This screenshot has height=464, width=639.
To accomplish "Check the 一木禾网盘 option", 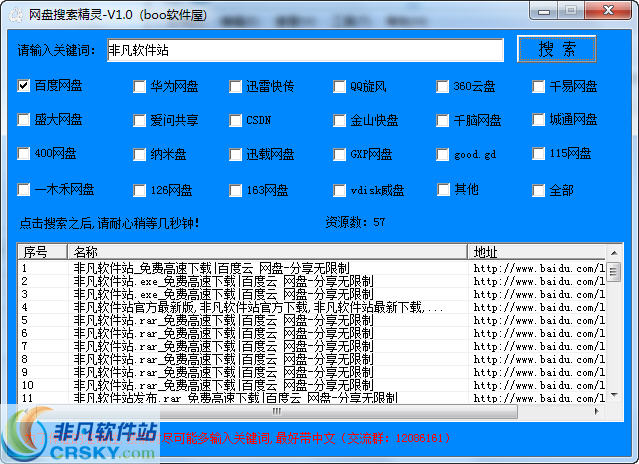I will [x=24, y=189].
